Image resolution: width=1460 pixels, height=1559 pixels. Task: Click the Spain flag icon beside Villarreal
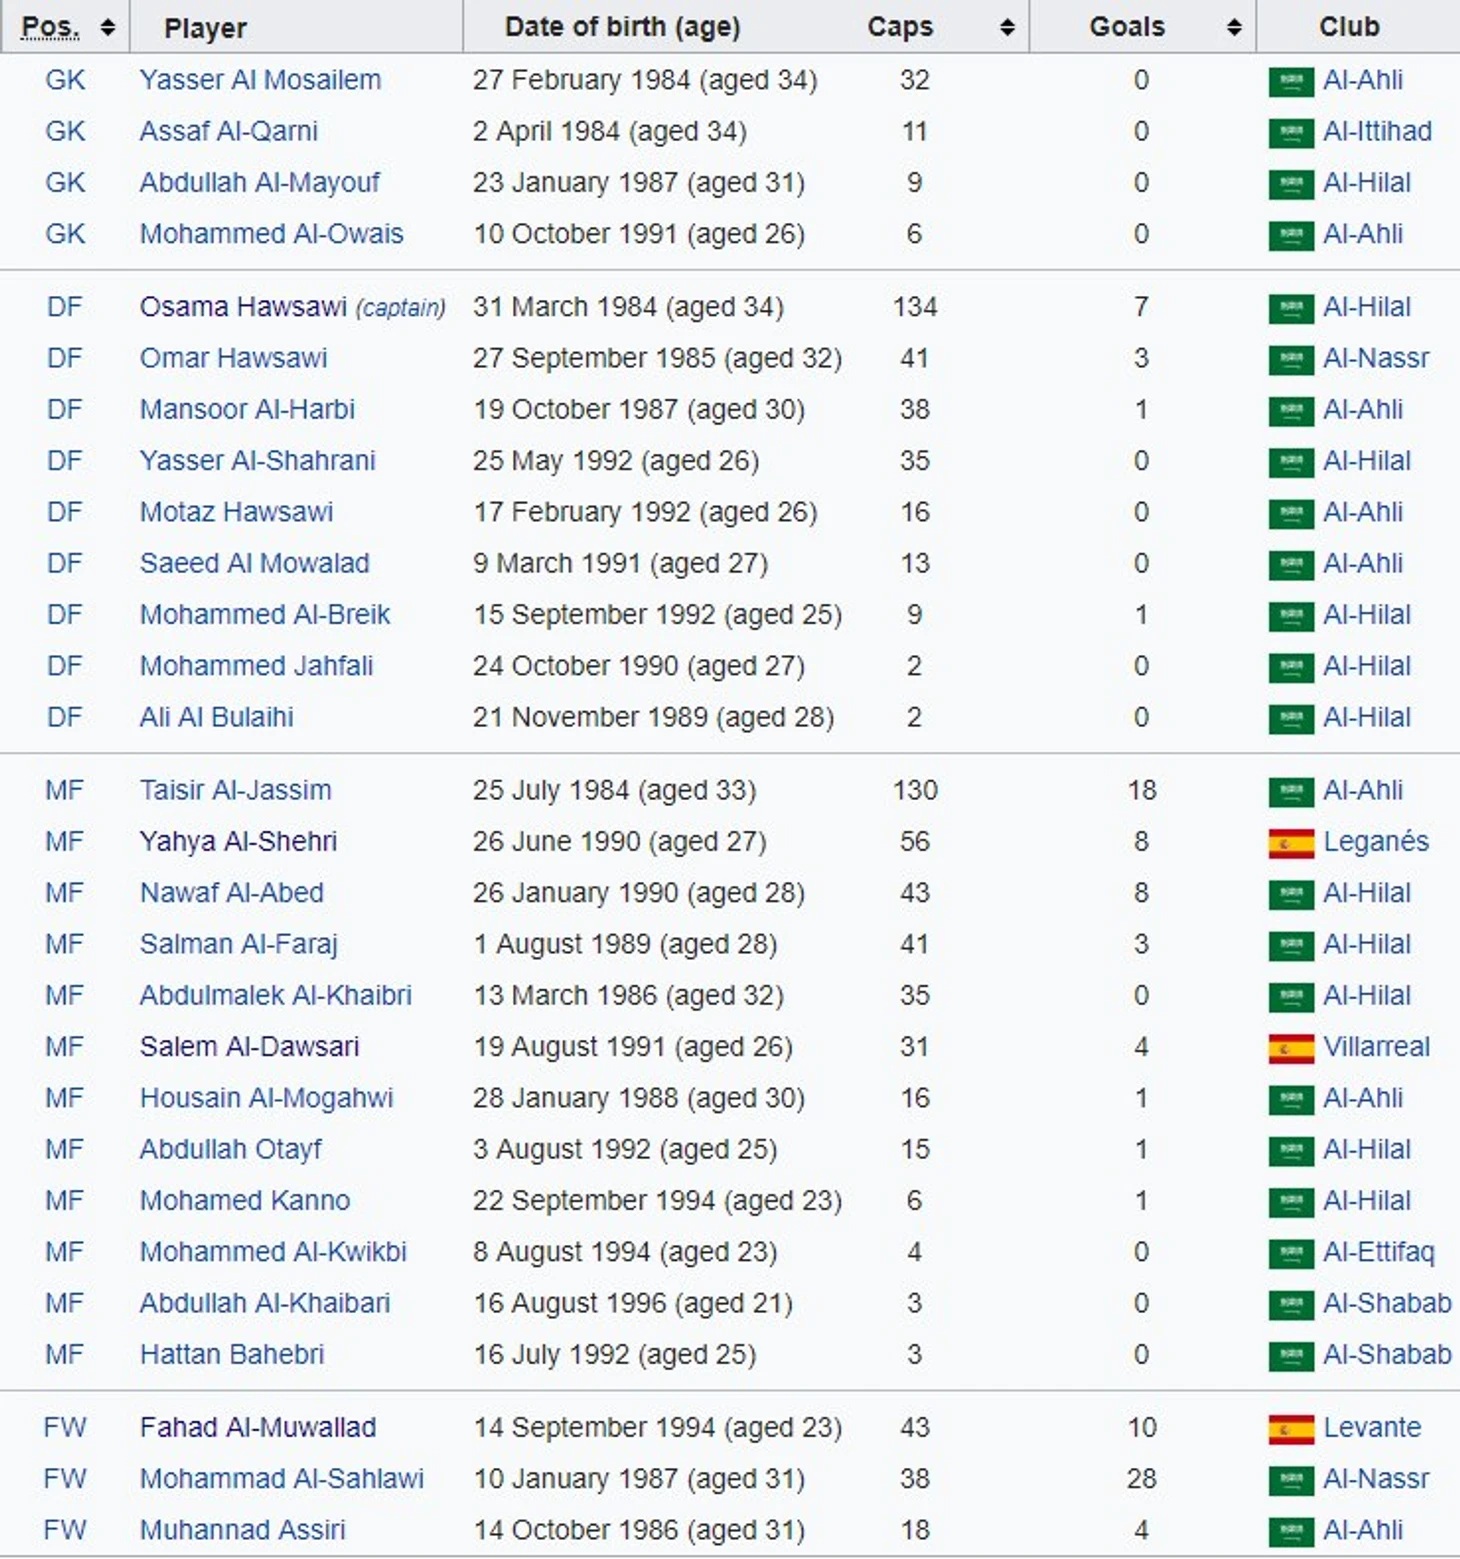point(1290,1048)
